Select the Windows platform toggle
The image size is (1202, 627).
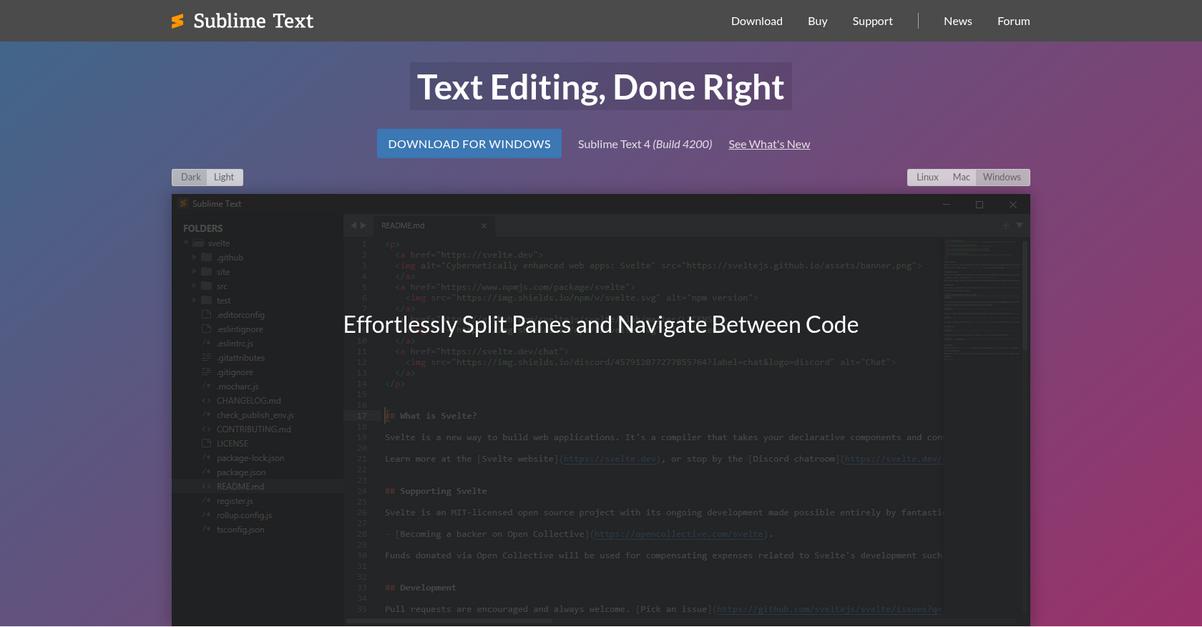coord(1002,177)
